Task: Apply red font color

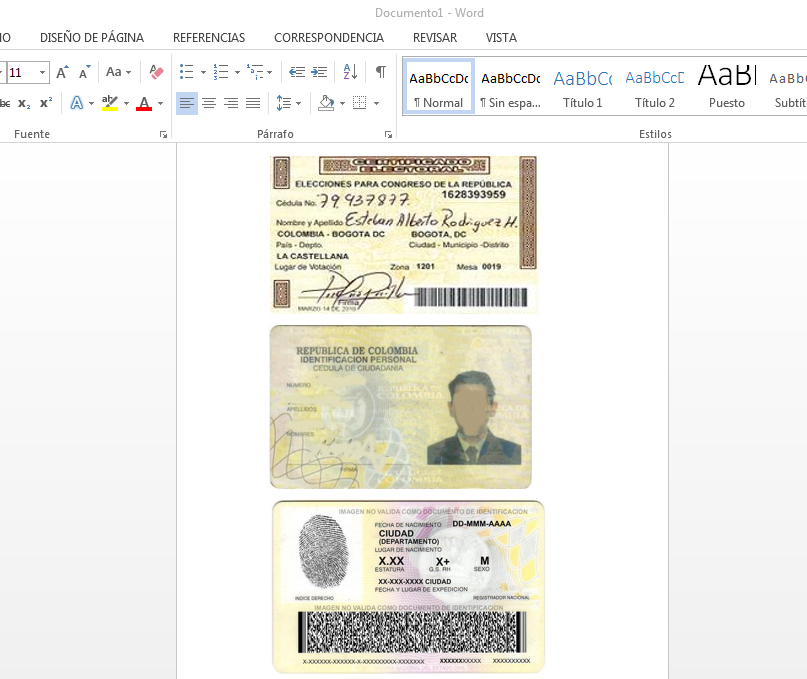Action: point(144,103)
